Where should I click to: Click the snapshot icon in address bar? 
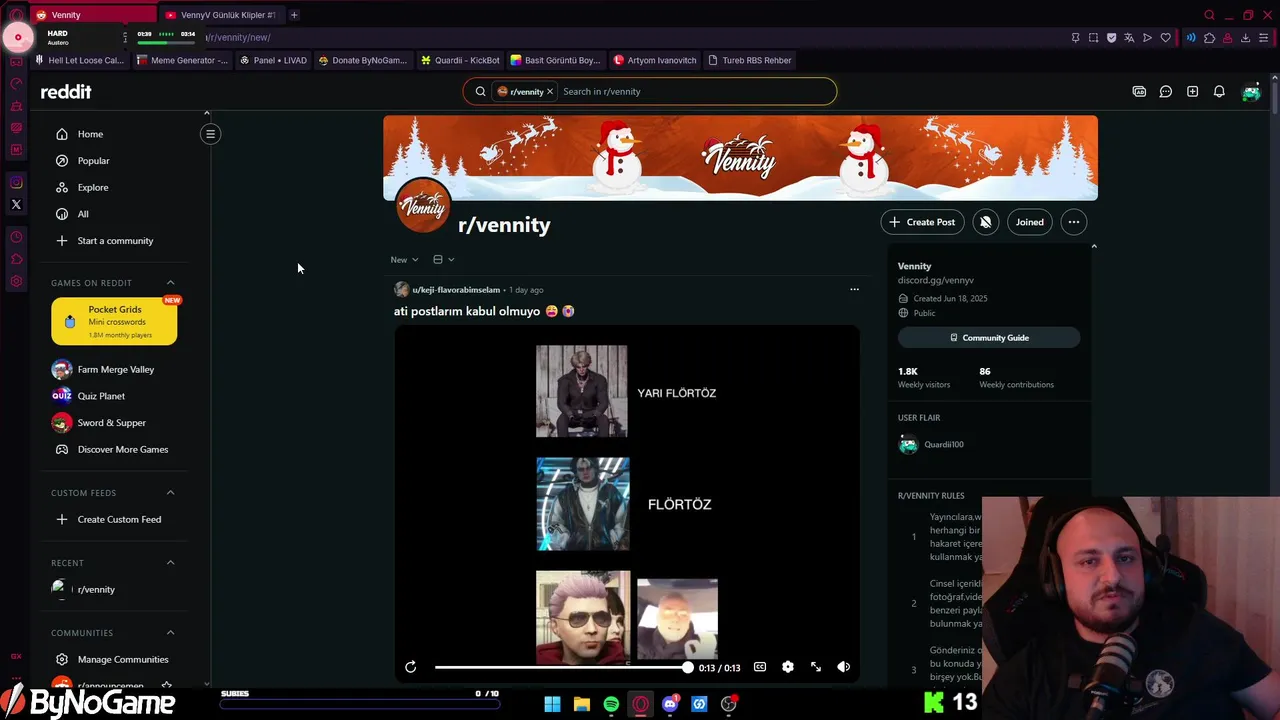tap(1093, 38)
